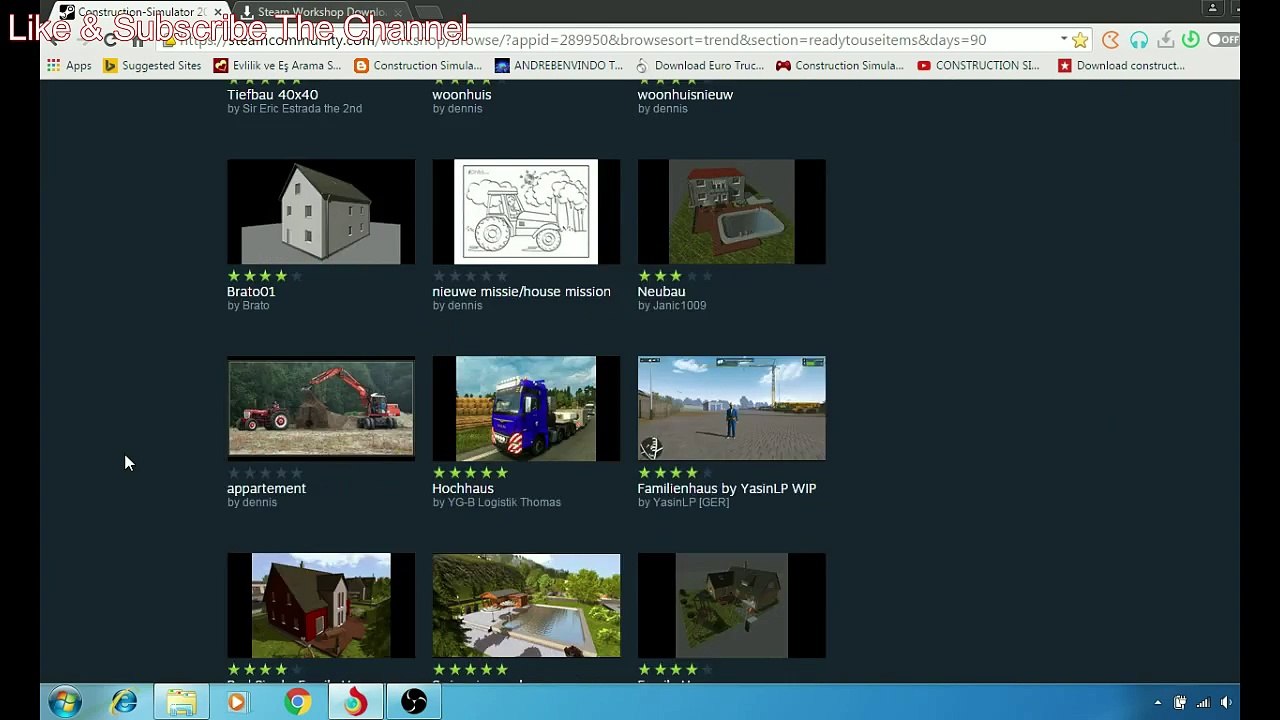The height and width of the screenshot is (720, 1280).
Task: Launch Chrome from the taskbar
Action: [297, 702]
